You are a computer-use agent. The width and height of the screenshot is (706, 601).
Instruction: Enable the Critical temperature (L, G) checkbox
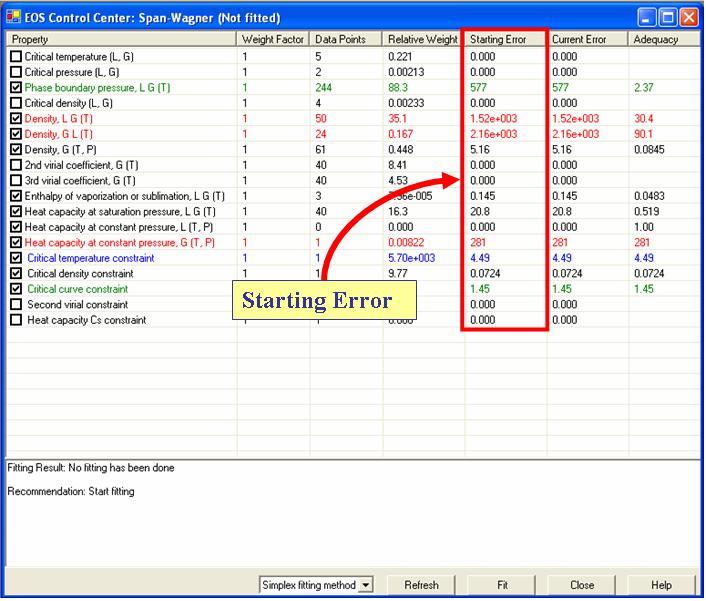click(x=16, y=57)
